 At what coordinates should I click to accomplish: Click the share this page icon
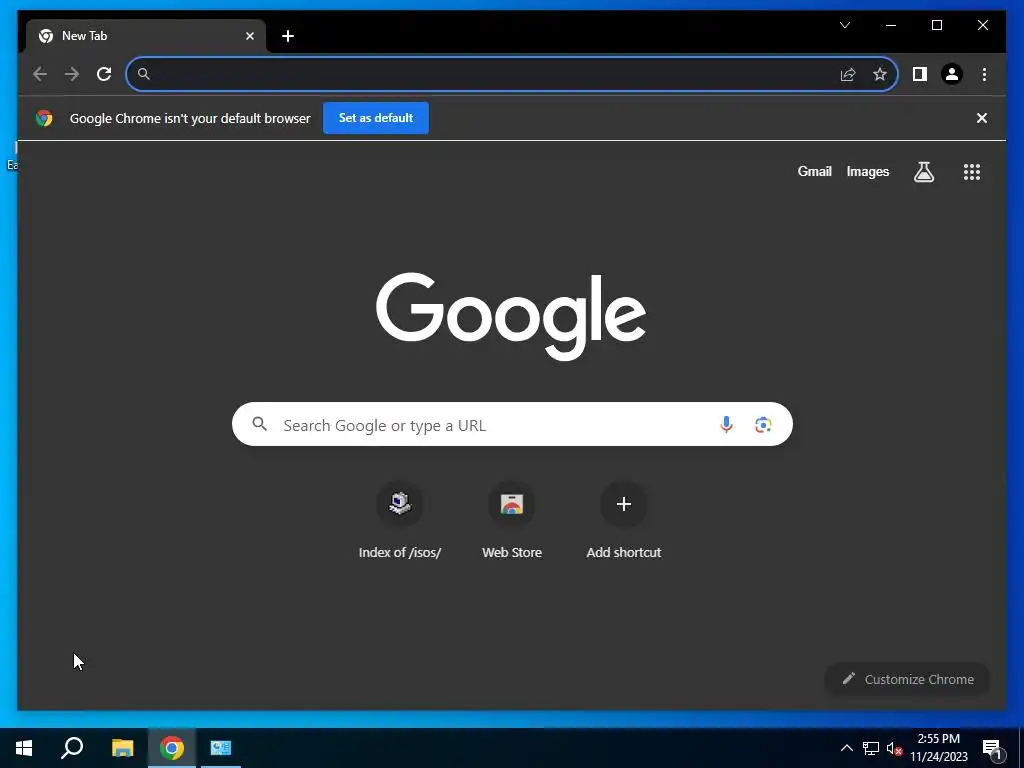[848, 74]
